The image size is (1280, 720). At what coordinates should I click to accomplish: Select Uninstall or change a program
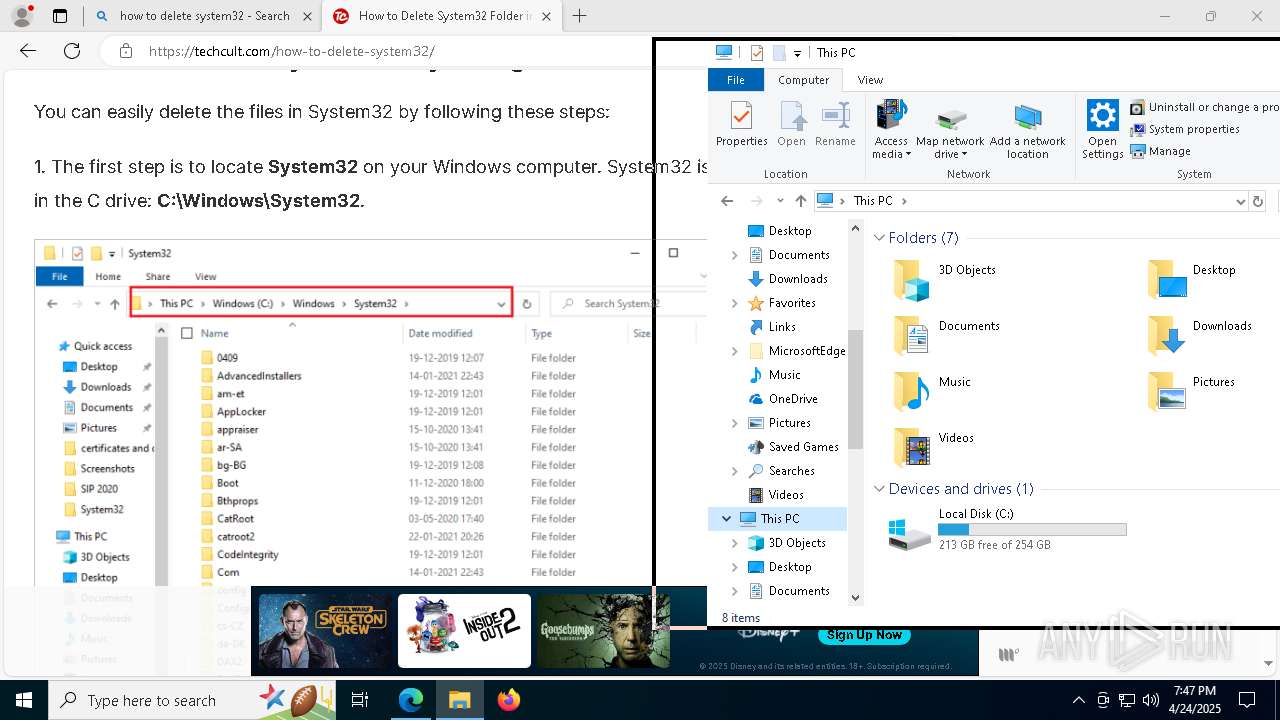pyautogui.click(x=1205, y=107)
